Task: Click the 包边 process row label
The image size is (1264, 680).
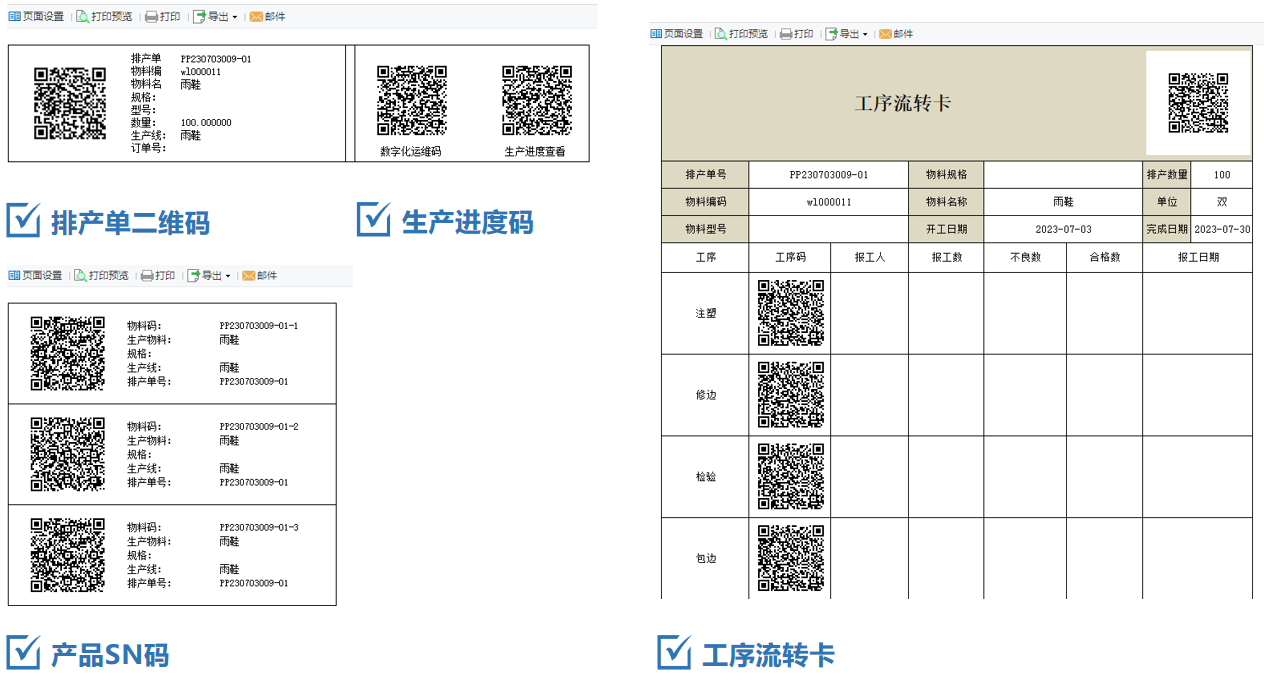Action: [705, 559]
